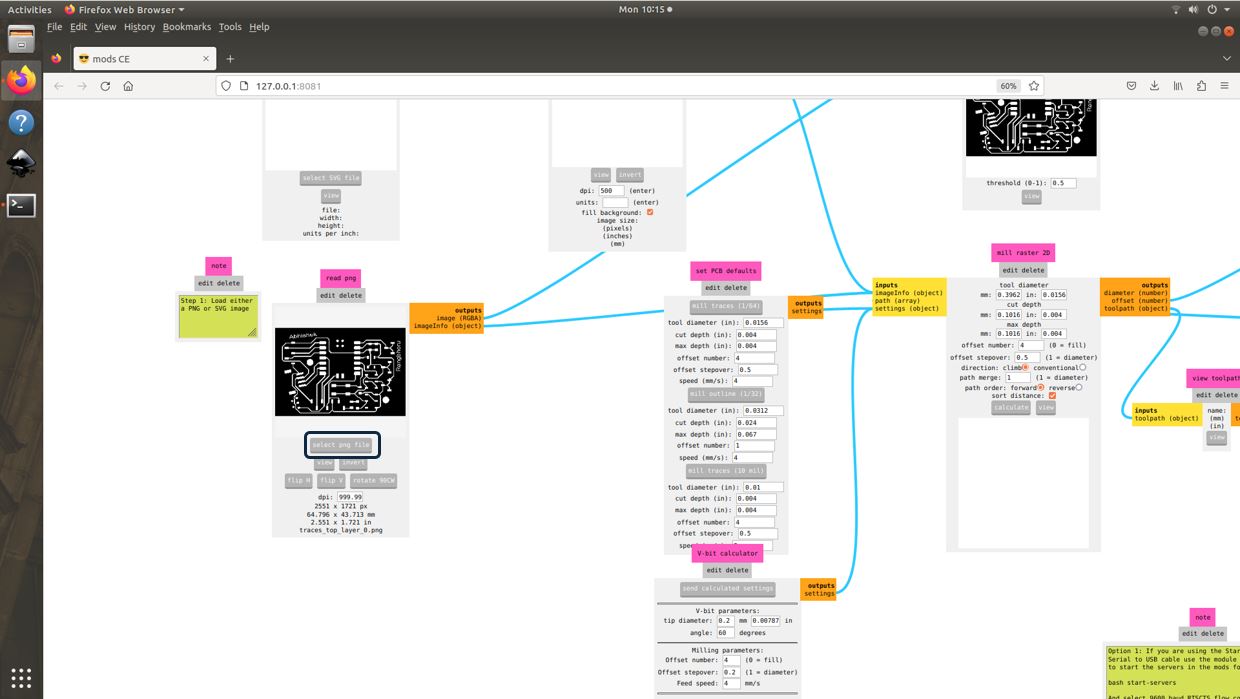The width and height of the screenshot is (1240, 699).
Task: Click the pinned Firefox View tab icon
Action: [x=56, y=59]
